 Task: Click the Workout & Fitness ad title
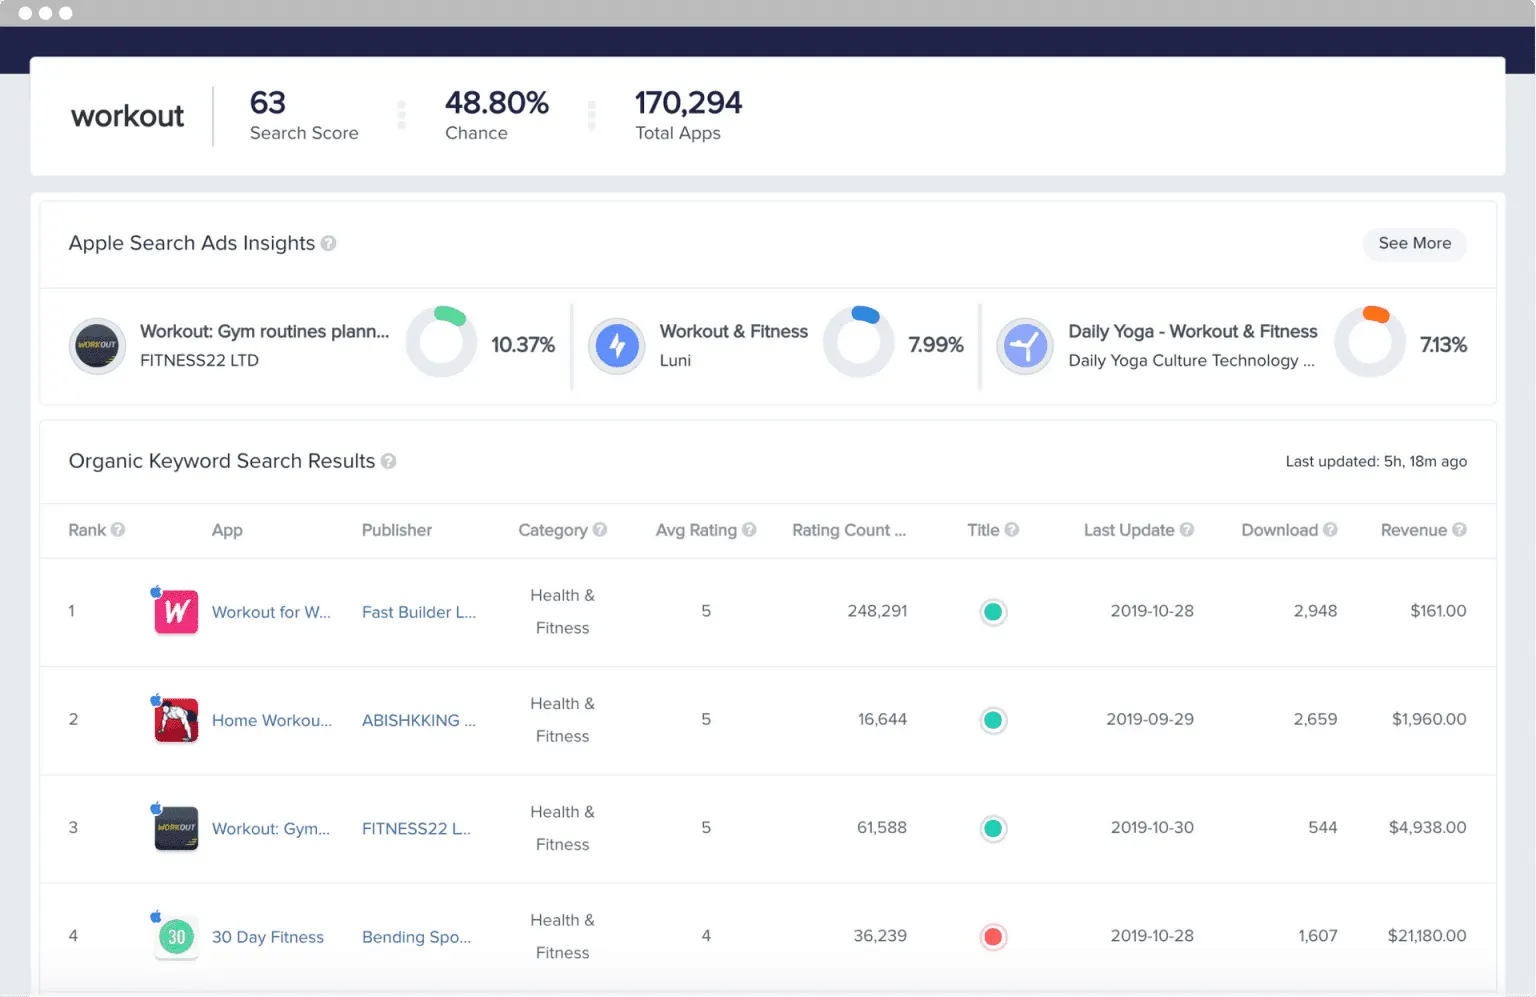tap(734, 331)
